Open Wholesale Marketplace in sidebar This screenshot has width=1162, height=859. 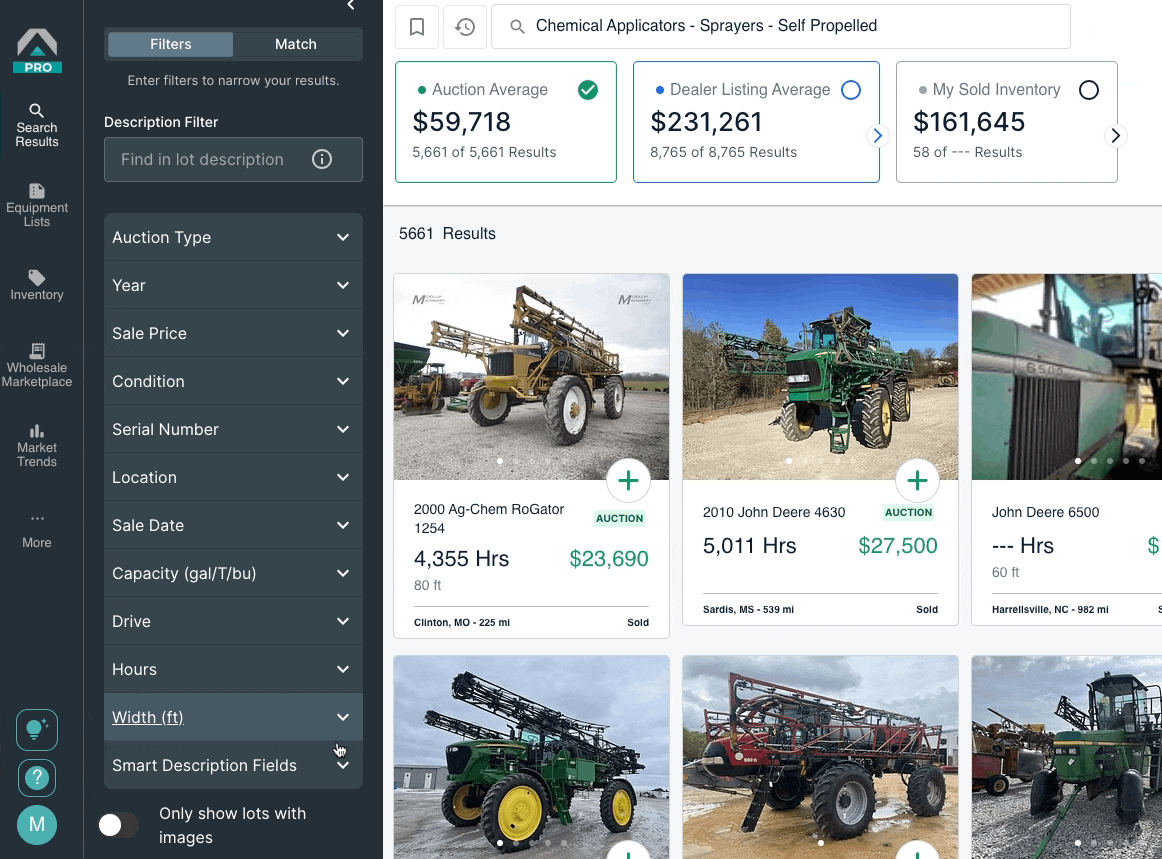(37, 365)
